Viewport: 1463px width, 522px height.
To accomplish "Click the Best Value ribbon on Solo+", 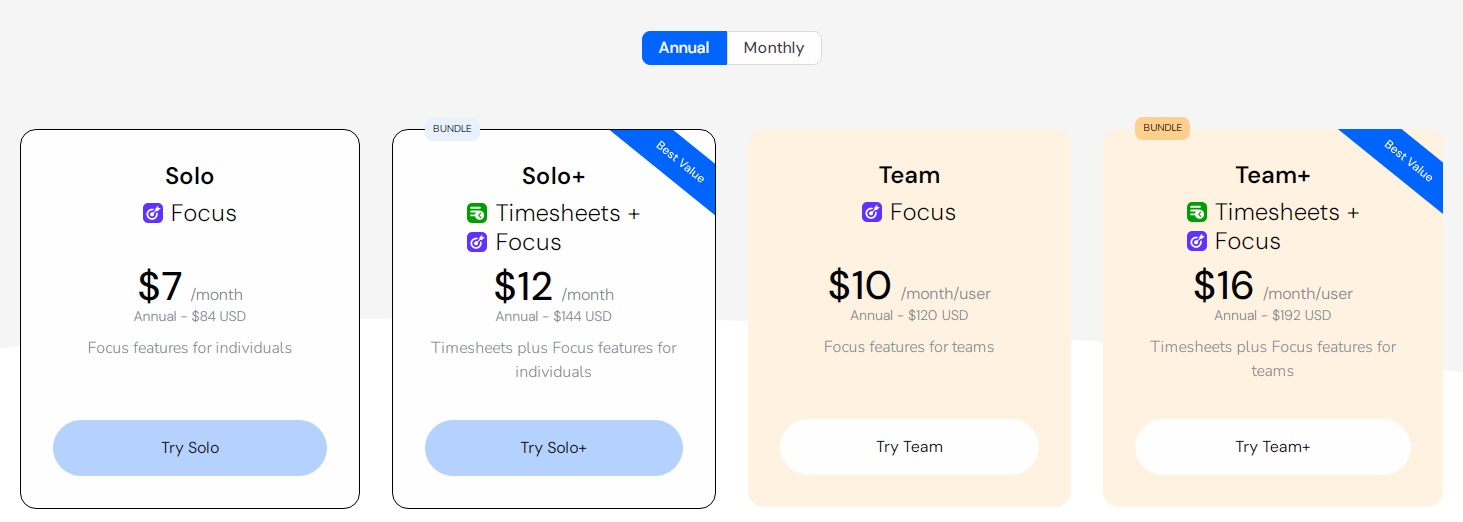I will [681, 162].
